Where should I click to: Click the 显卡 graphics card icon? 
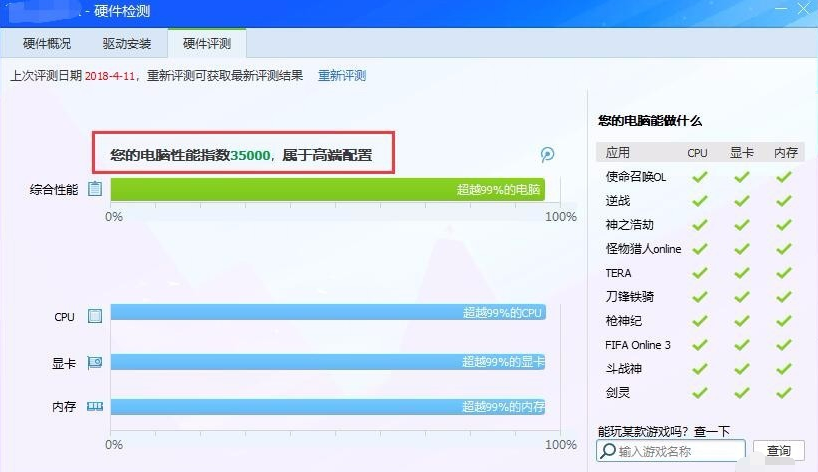(x=95, y=363)
